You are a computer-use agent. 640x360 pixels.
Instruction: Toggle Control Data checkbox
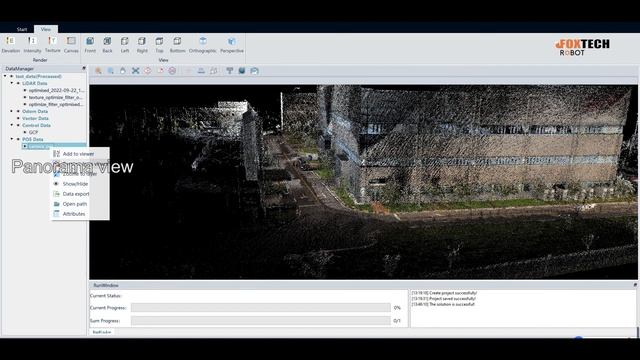18,125
